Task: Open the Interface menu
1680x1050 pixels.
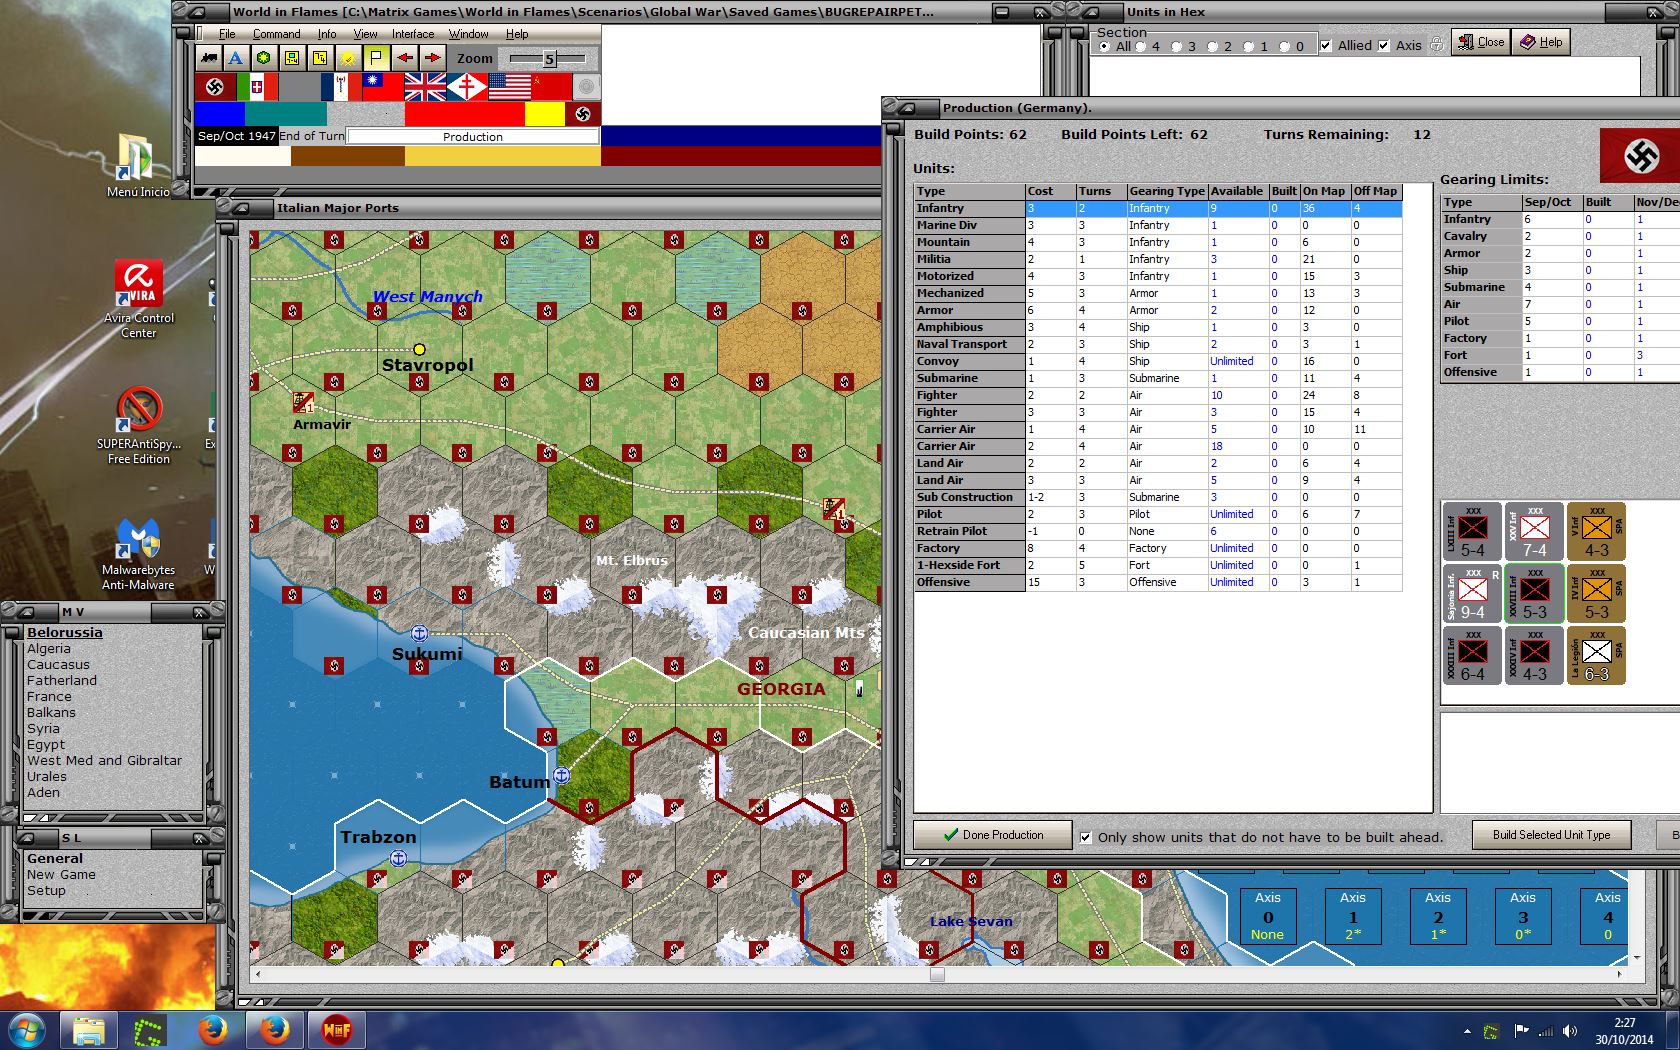Action: pyautogui.click(x=413, y=34)
